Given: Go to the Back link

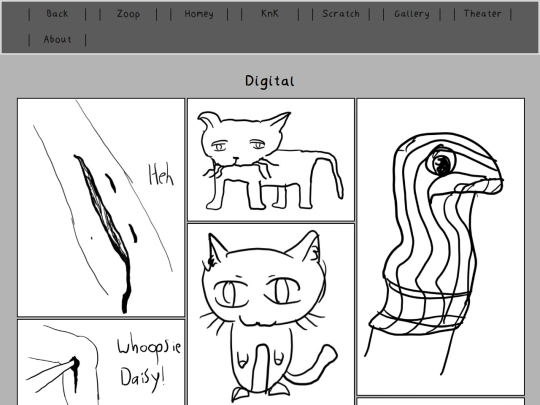Looking at the screenshot, I should (x=57, y=14).
